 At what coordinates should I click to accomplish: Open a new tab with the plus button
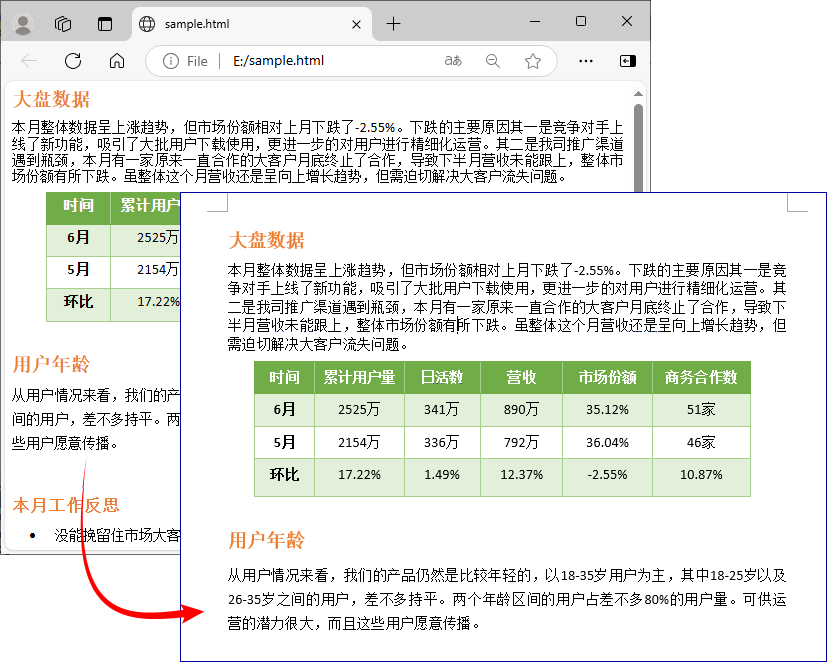point(391,22)
